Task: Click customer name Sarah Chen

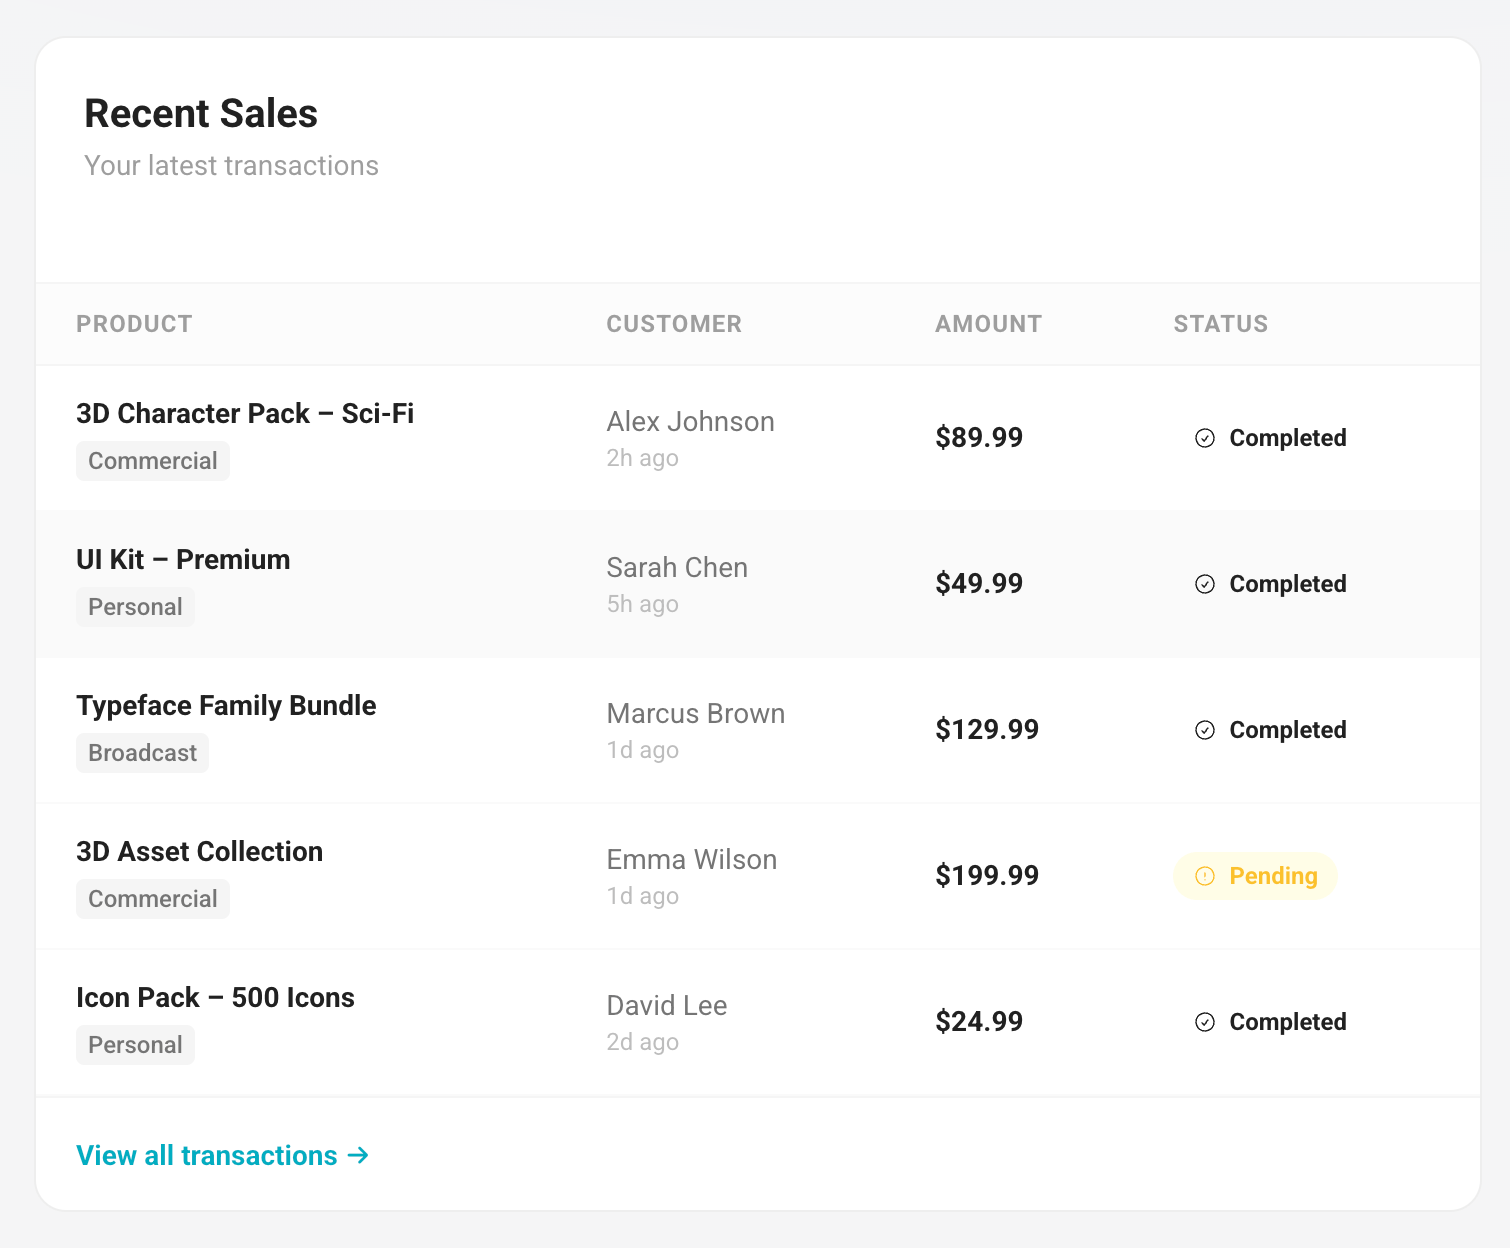Action: pos(677,568)
